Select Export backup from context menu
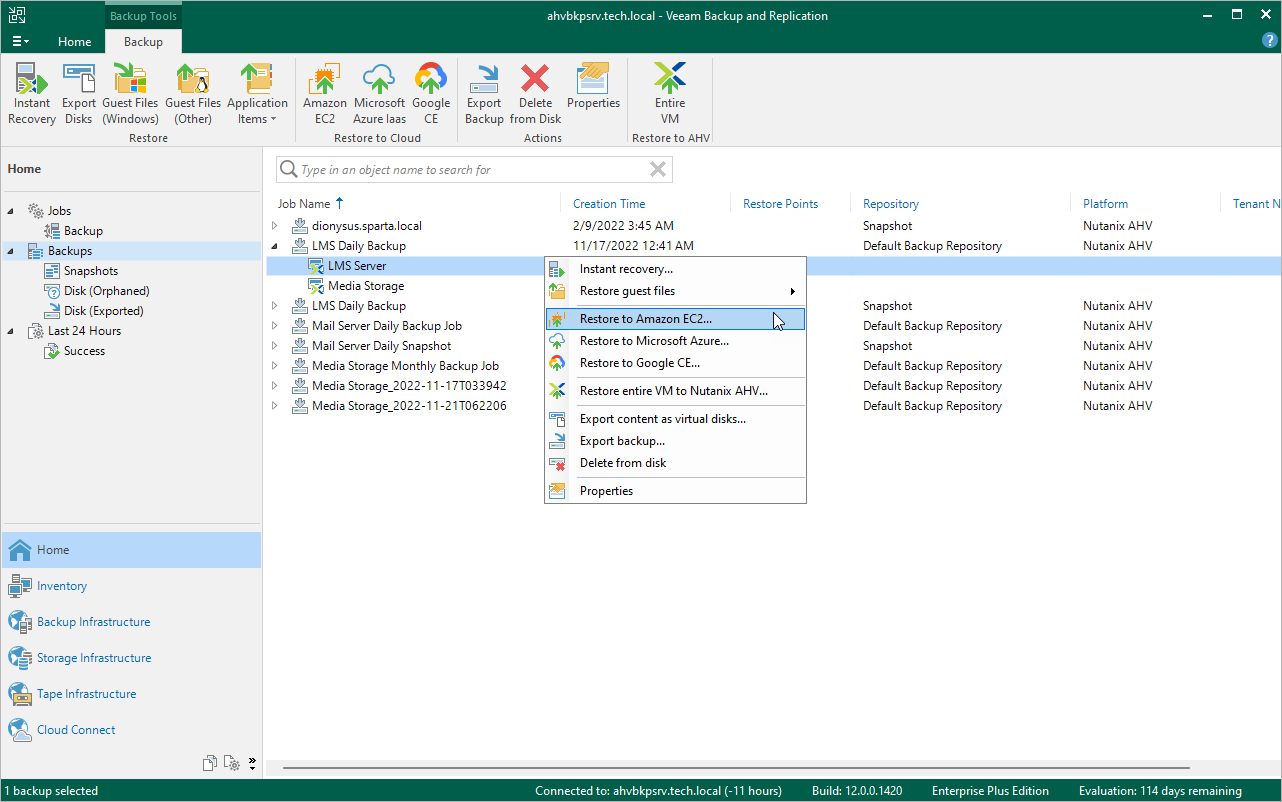This screenshot has width=1282, height=802. pyautogui.click(x=622, y=441)
